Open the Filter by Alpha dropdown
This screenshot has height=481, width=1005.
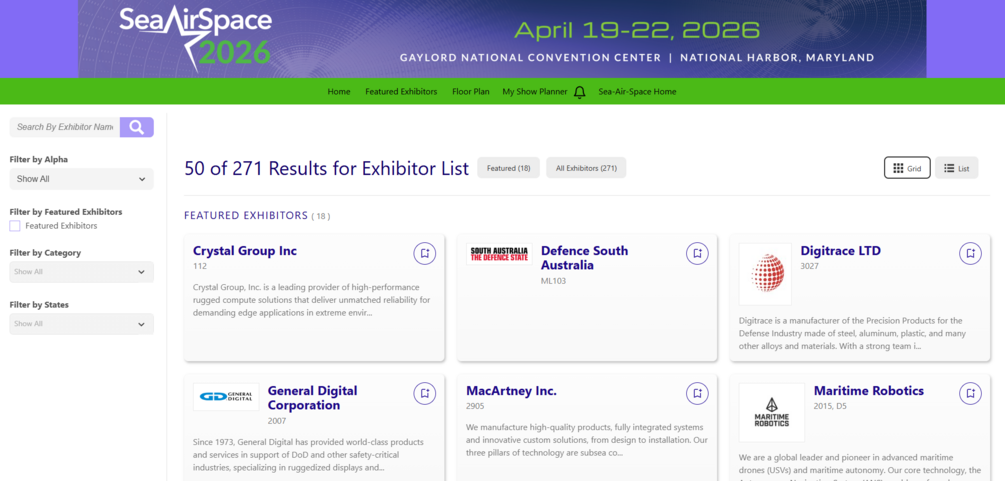pos(81,179)
